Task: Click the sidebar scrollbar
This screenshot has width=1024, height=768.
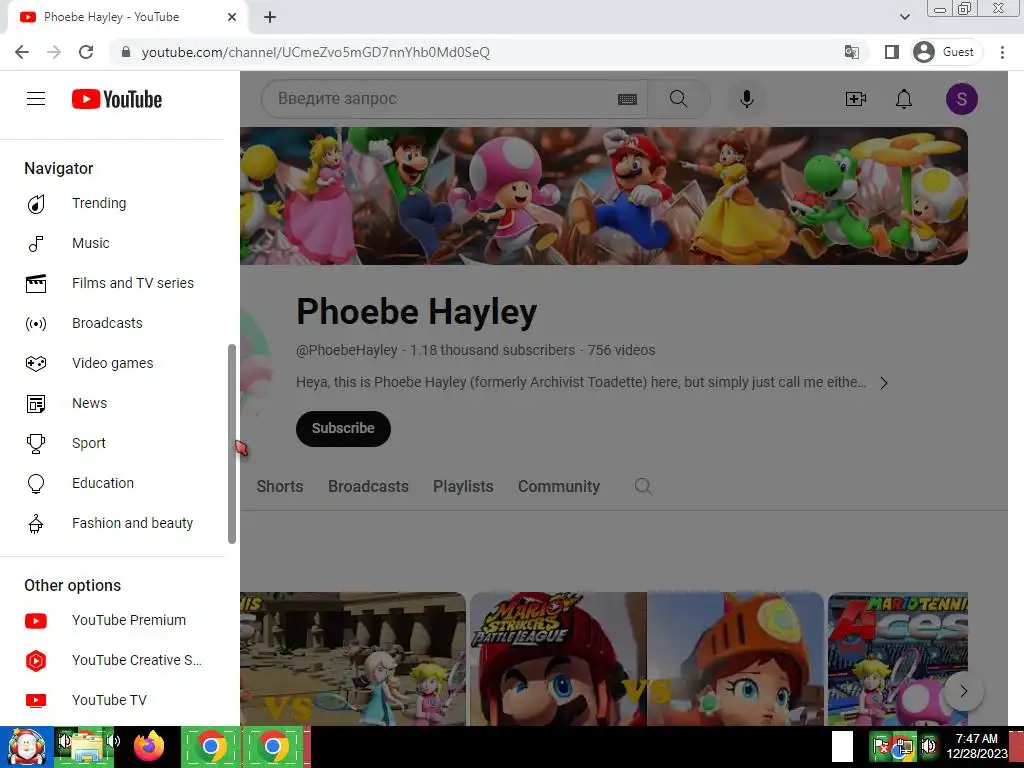Action: pos(231,444)
